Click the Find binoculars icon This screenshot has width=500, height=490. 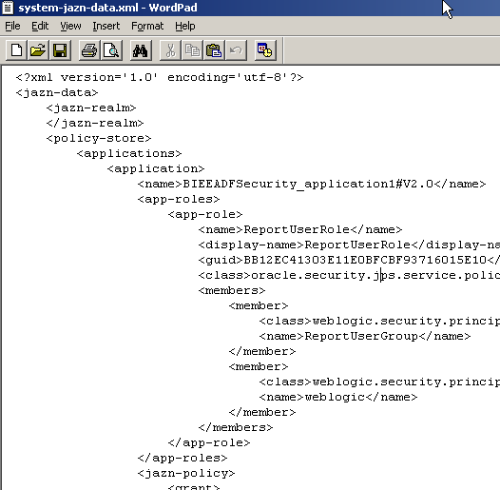pyautogui.click(x=140, y=51)
